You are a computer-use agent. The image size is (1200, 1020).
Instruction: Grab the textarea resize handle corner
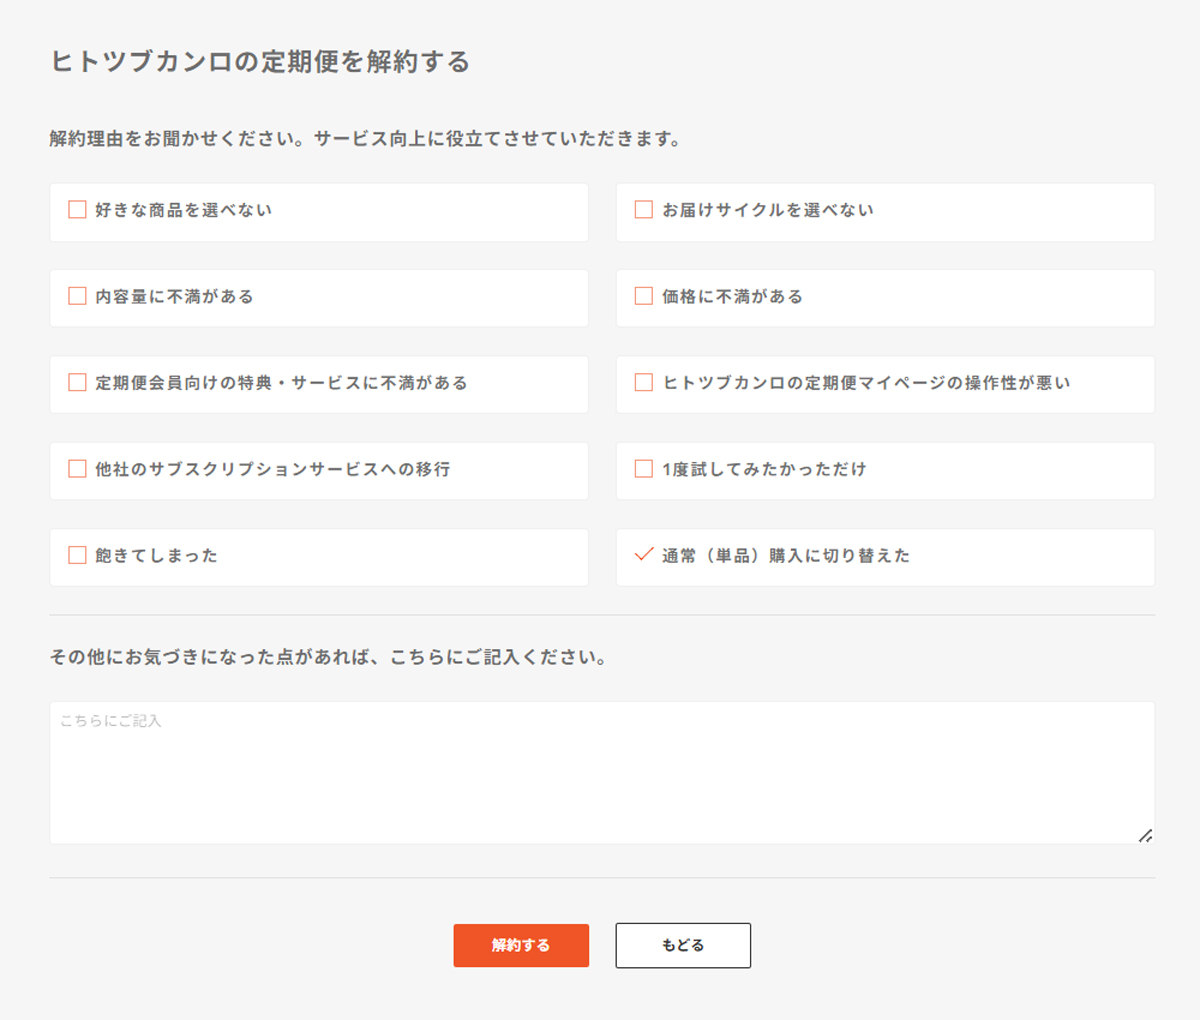click(x=1146, y=835)
